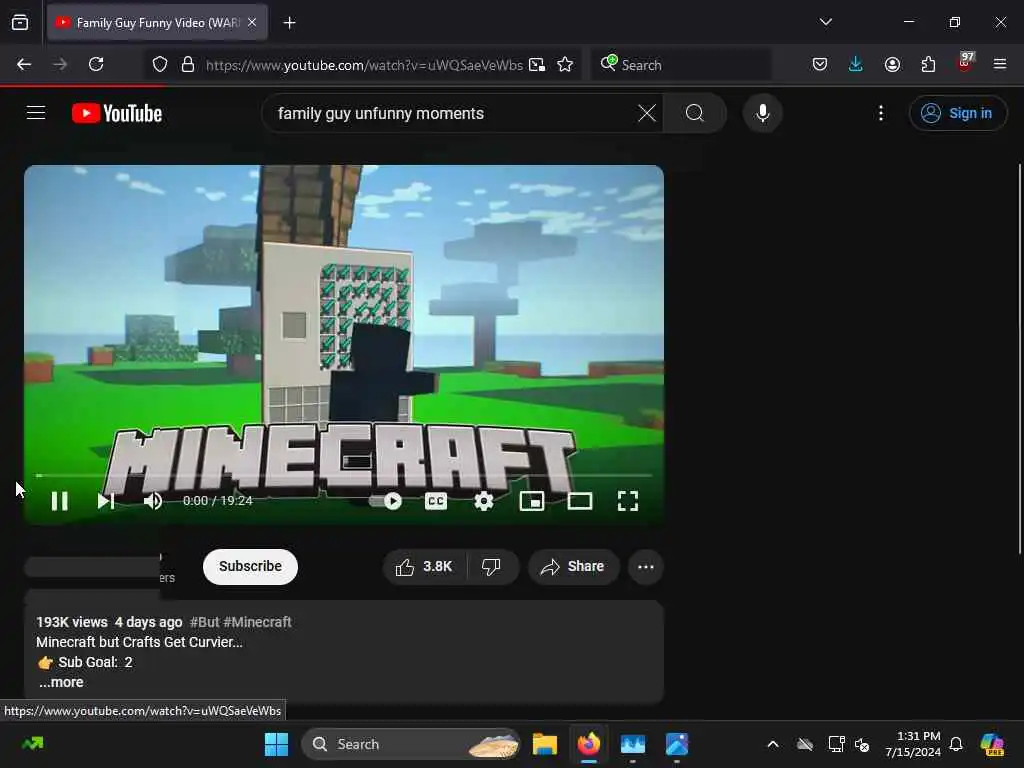Viewport: 1024px width, 768px height.
Task: Submit search with magnifier button
Action: click(695, 113)
